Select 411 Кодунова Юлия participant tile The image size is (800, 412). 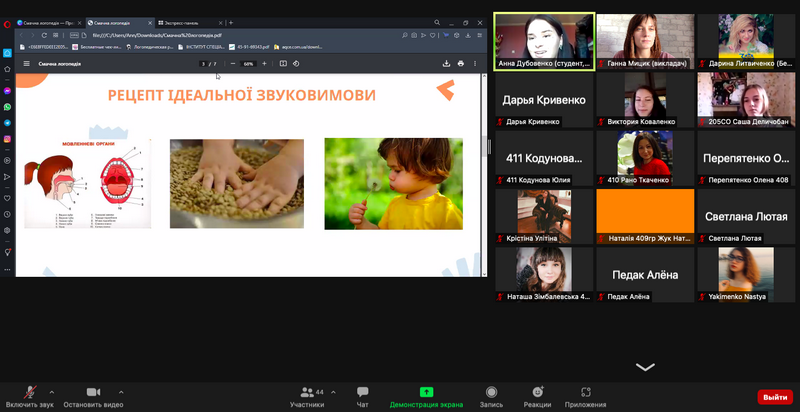click(x=544, y=158)
